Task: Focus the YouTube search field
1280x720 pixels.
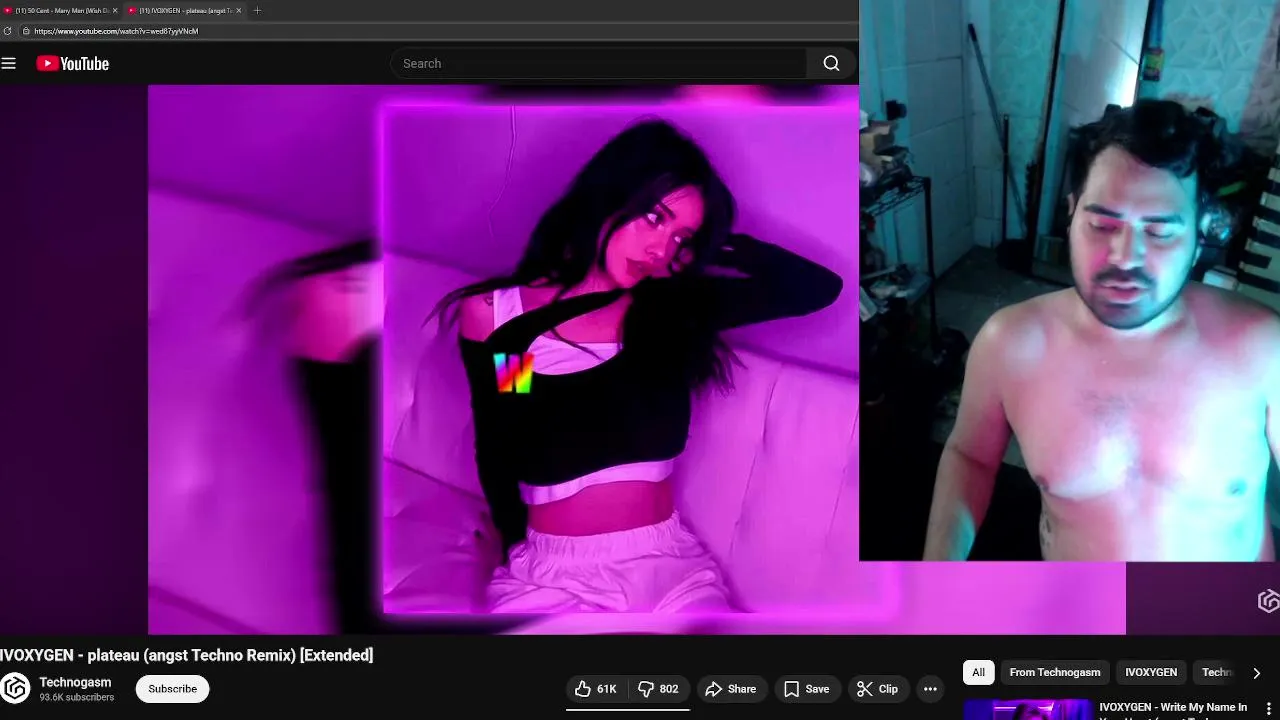Action: (598, 63)
